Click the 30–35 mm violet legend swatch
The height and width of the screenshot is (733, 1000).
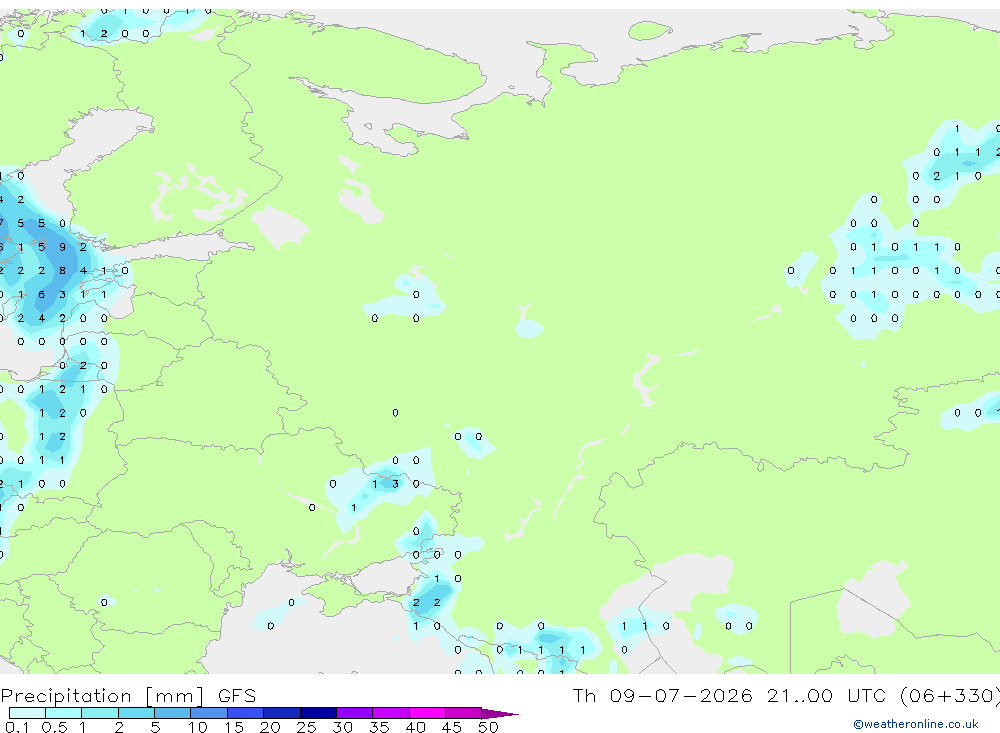coord(355,713)
